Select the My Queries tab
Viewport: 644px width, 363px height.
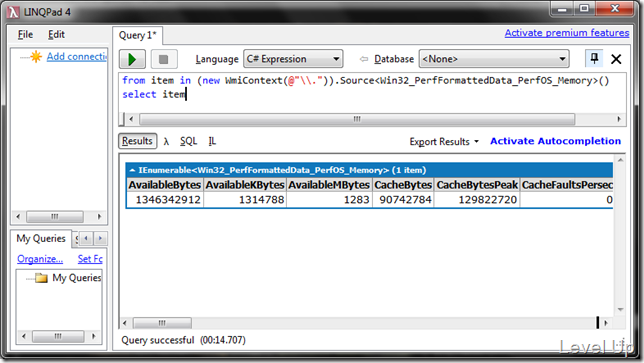pos(41,239)
